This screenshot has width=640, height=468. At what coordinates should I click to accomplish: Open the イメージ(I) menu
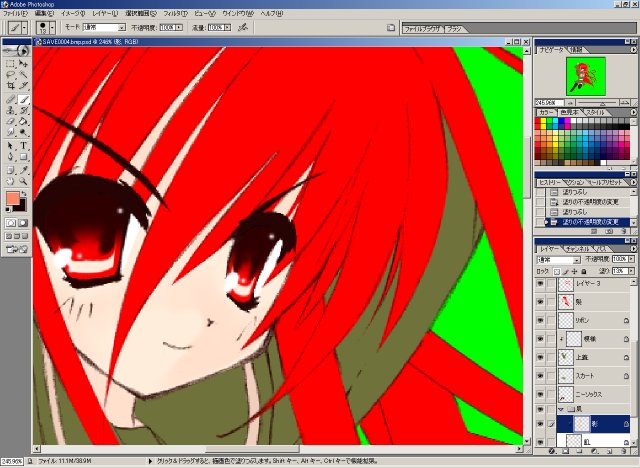73,13
